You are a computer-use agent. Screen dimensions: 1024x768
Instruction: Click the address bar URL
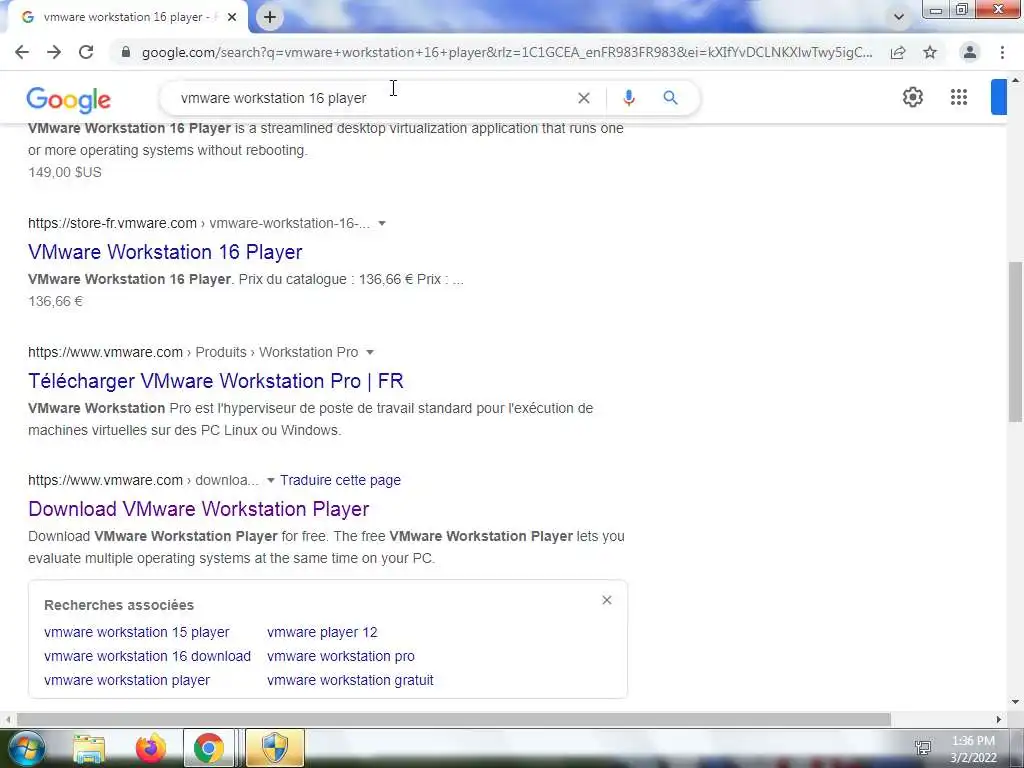(x=507, y=52)
